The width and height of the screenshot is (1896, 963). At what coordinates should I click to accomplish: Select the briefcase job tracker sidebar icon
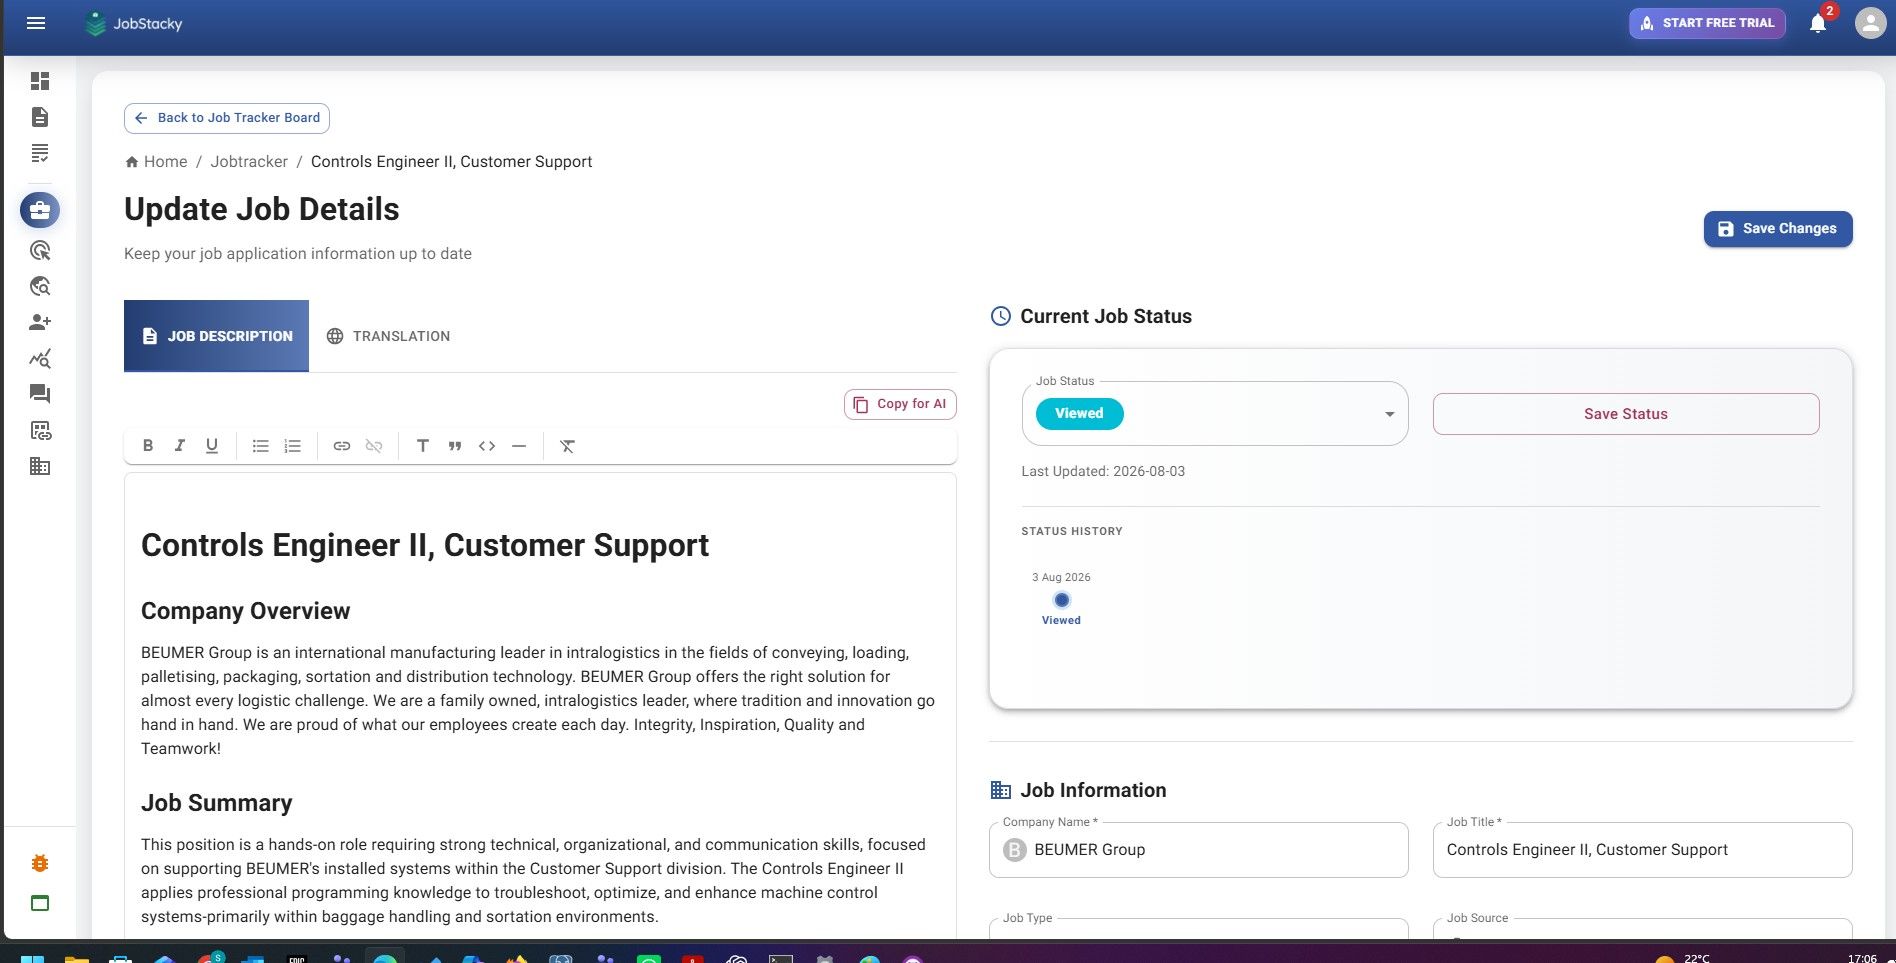[40, 210]
